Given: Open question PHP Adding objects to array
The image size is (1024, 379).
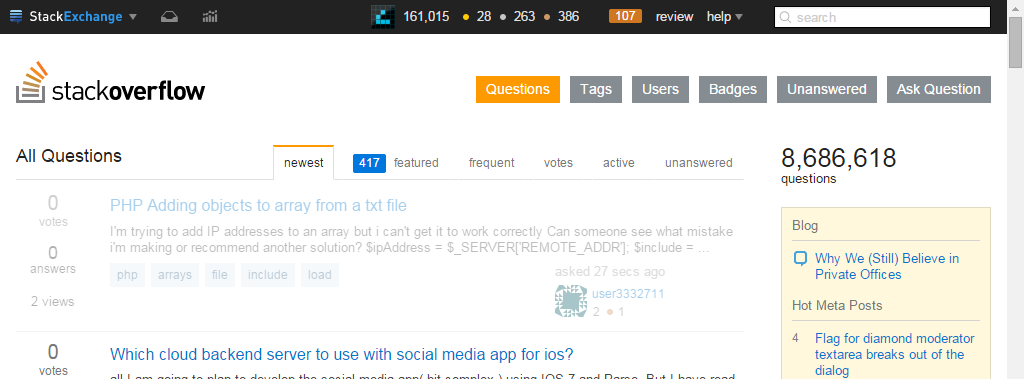Looking at the screenshot, I should [x=258, y=206].
